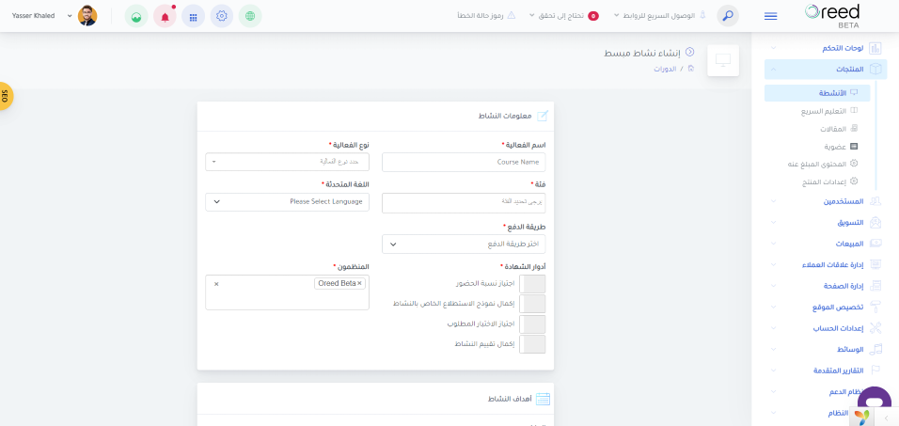Open the نوع الفعالية dropdown
The height and width of the screenshot is (426, 899).
(287, 162)
